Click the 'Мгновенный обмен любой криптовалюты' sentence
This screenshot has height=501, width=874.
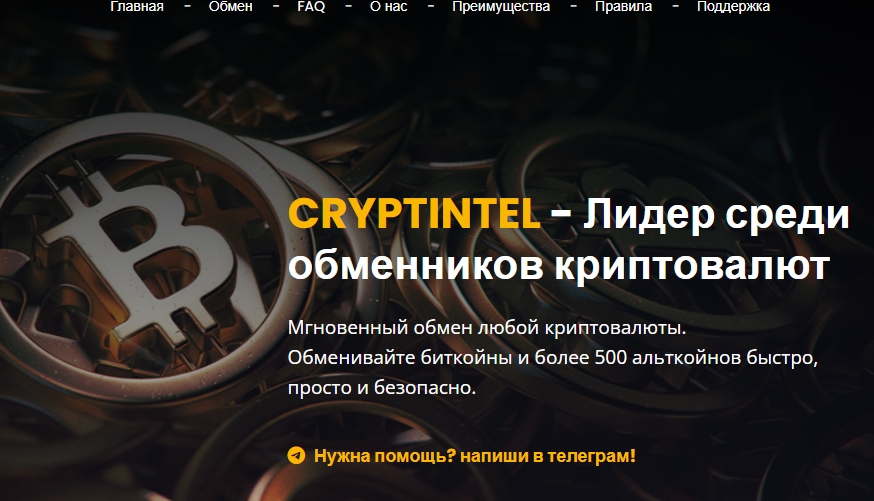coord(487,328)
